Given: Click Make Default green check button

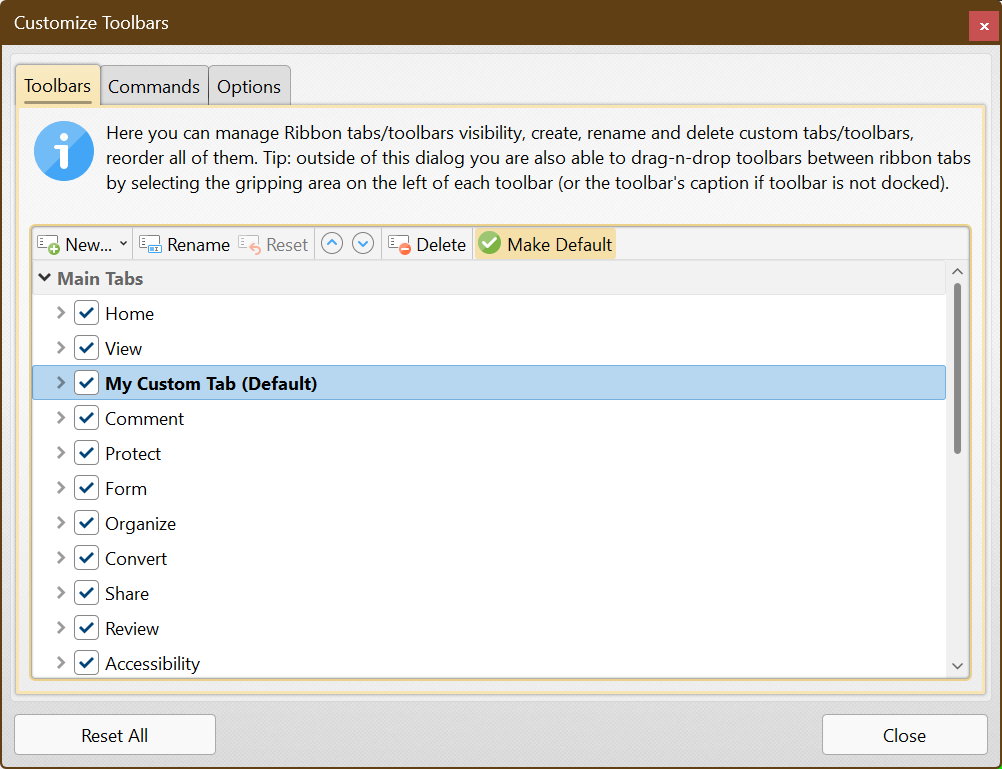Looking at the screenshot, I should pyautogui.click(x=545, y=245).
